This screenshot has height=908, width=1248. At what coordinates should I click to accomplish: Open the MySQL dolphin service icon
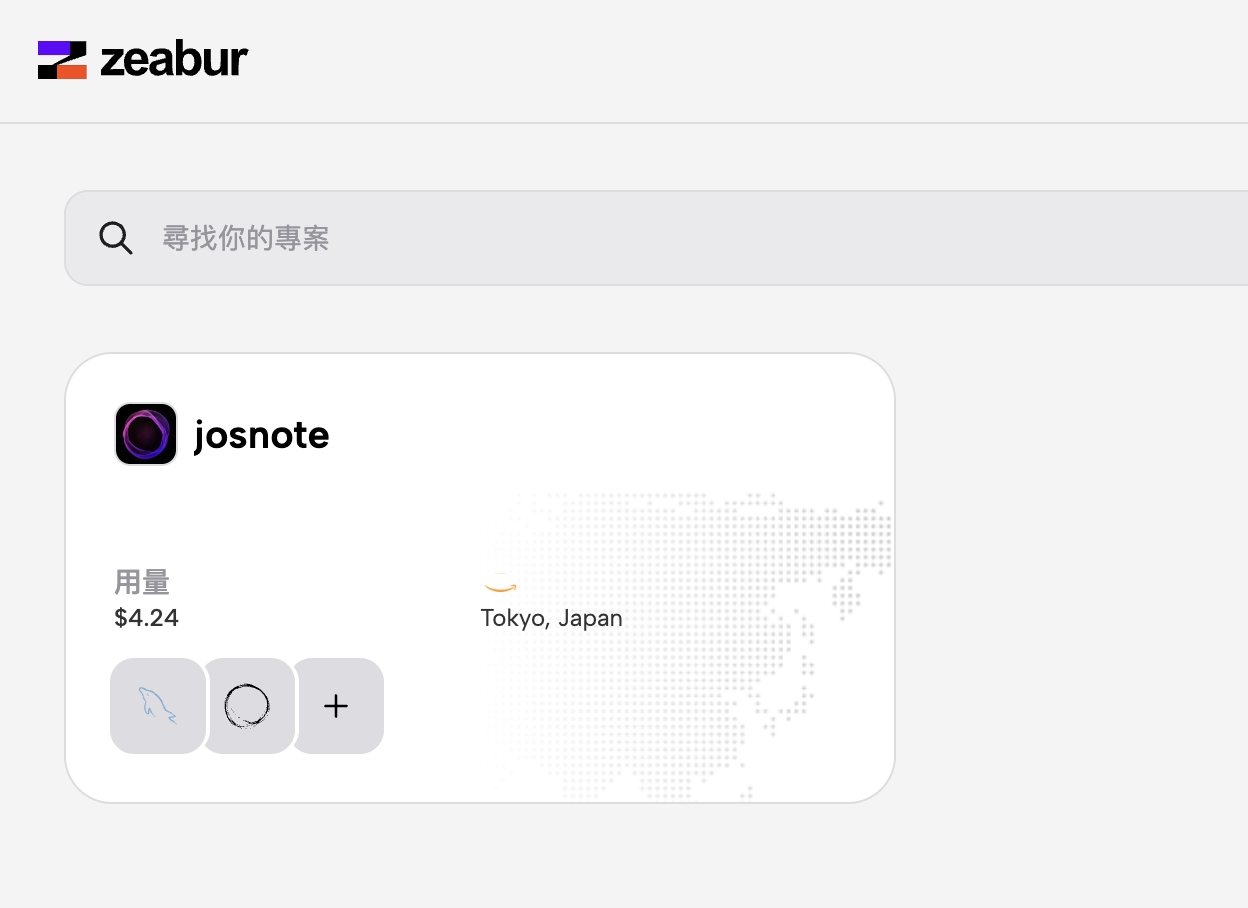point(157,706)
